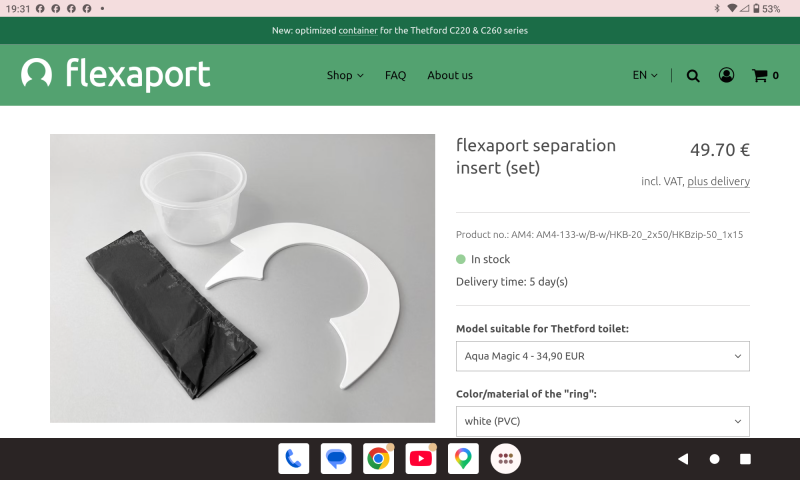The image size is (800, 480).
Task: Open the white (PVC) ring color dropdown
Action: pos(603,421)
